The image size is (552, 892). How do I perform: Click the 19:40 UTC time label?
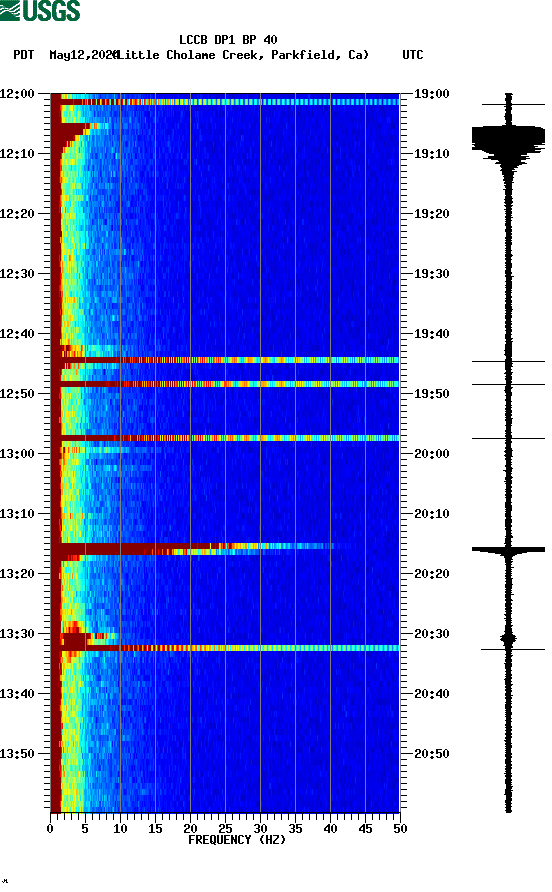(x=431, y=333)
